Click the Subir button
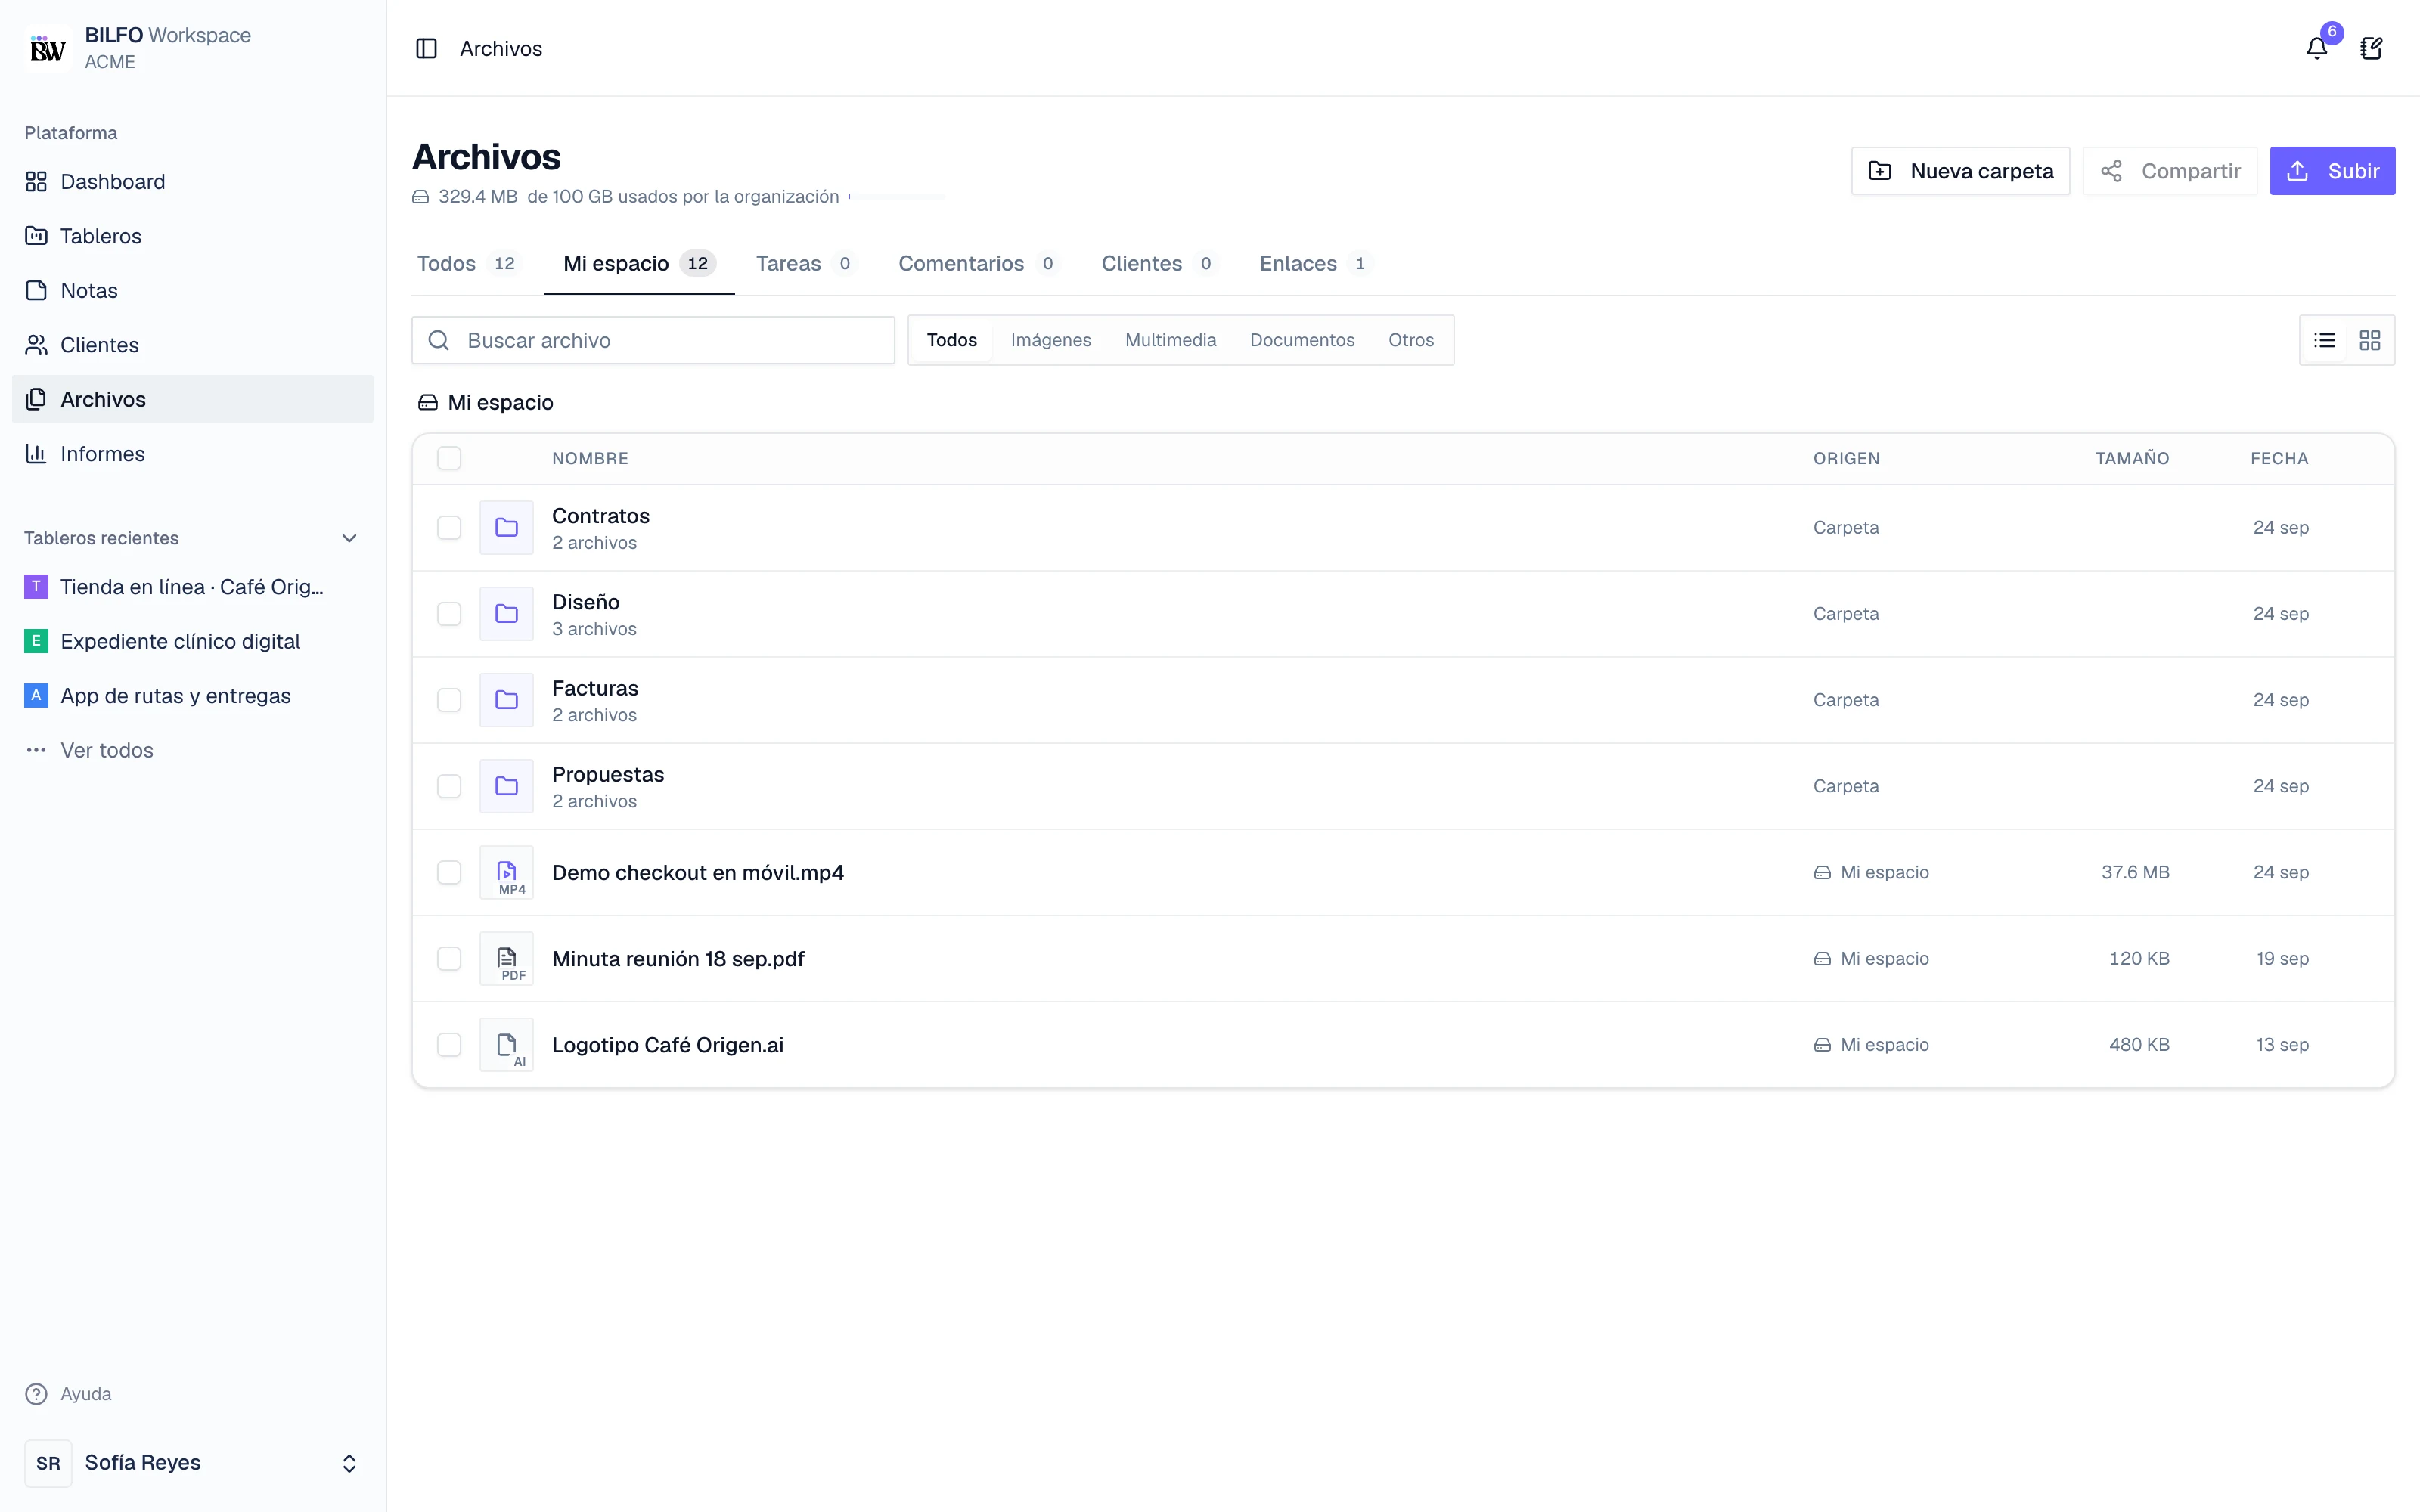2420x1512 pixels. coord(2331,171)
